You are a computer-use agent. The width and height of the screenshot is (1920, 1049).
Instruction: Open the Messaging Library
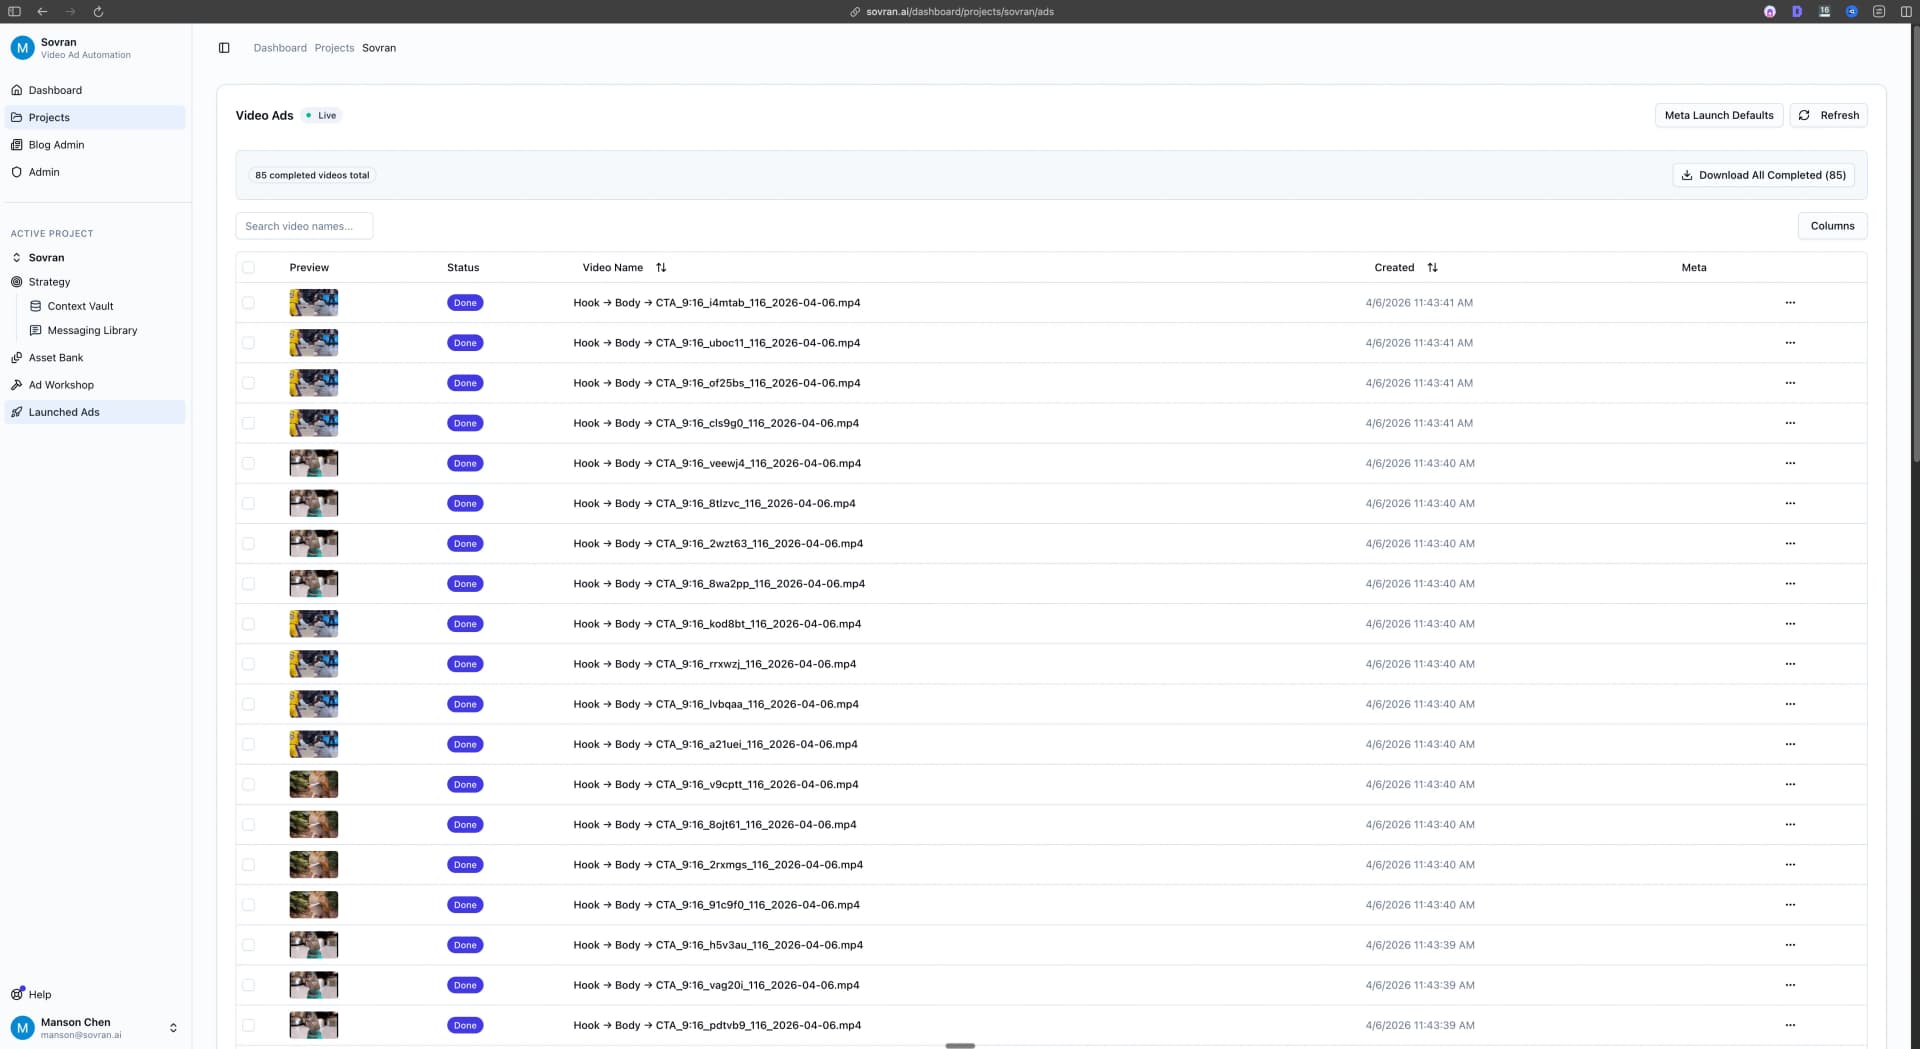[93, 330]
